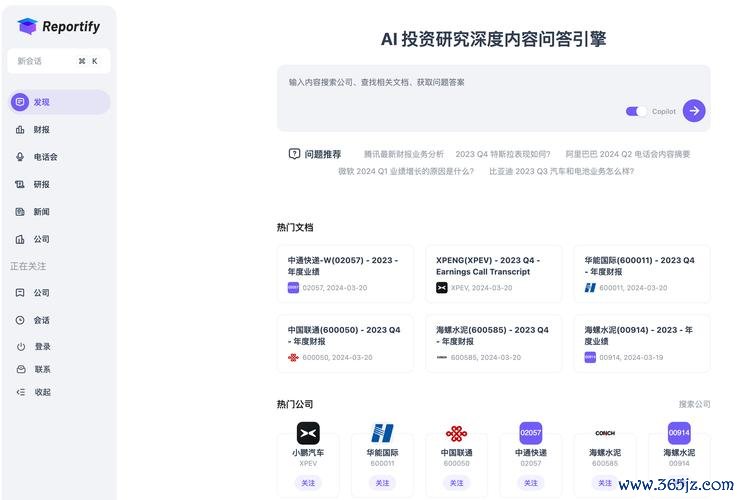The height and width of the screenshot is (500, 741).
Task: Click the 小鹏汽车 XPEV logo in 热门公司
Action: click(308, 433)
